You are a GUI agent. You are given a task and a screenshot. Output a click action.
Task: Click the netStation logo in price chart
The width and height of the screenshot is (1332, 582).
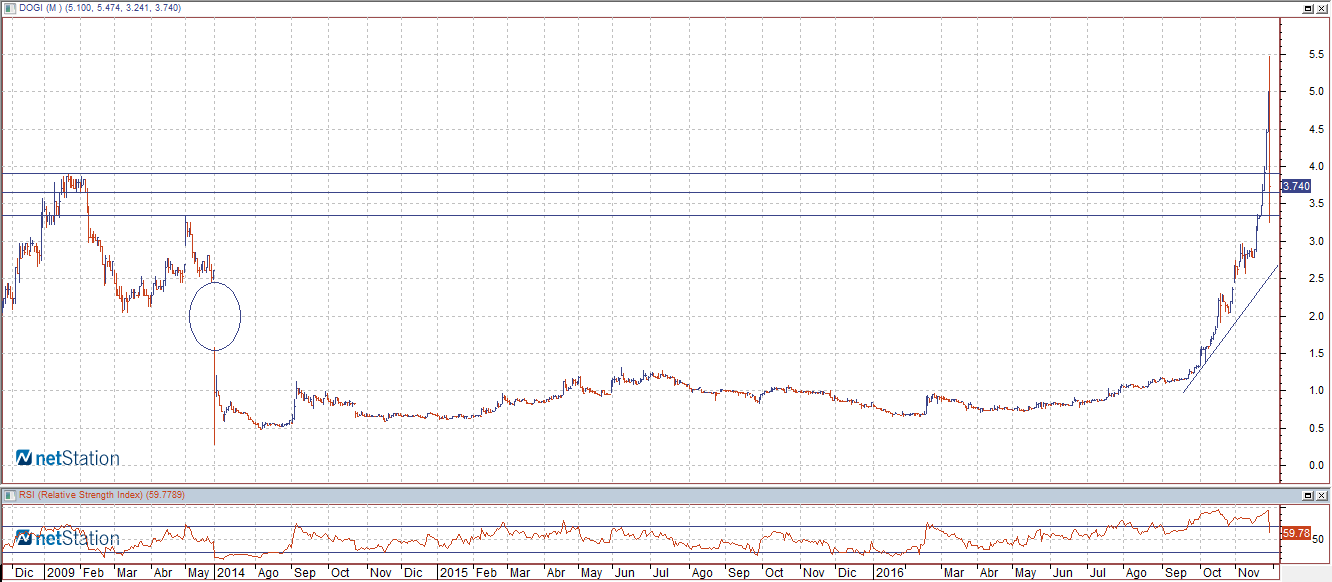(x=68, y=458)
